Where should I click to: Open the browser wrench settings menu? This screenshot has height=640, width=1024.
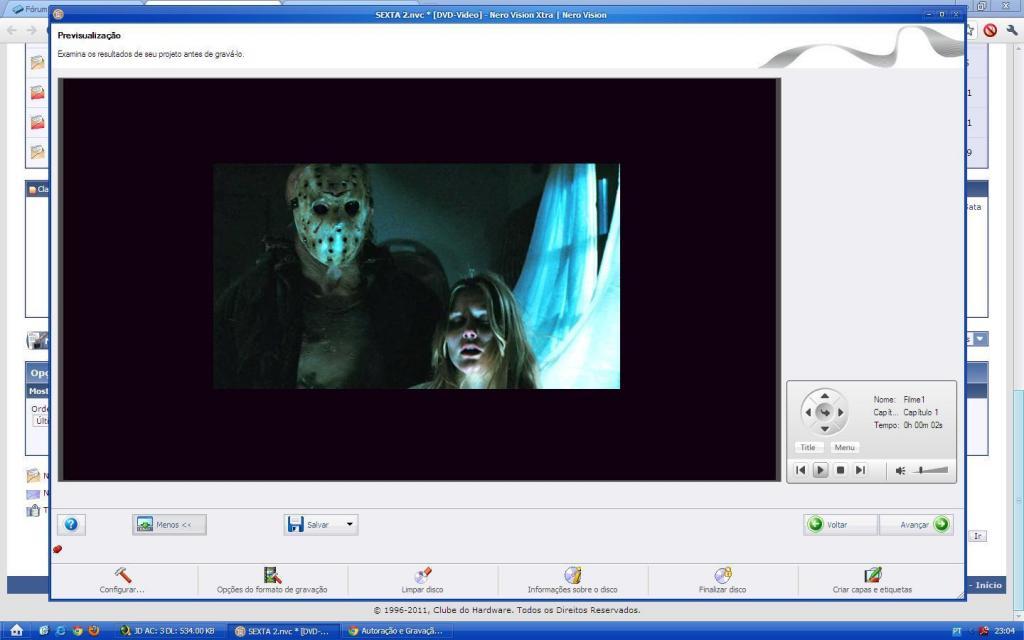click(1012, 30)
